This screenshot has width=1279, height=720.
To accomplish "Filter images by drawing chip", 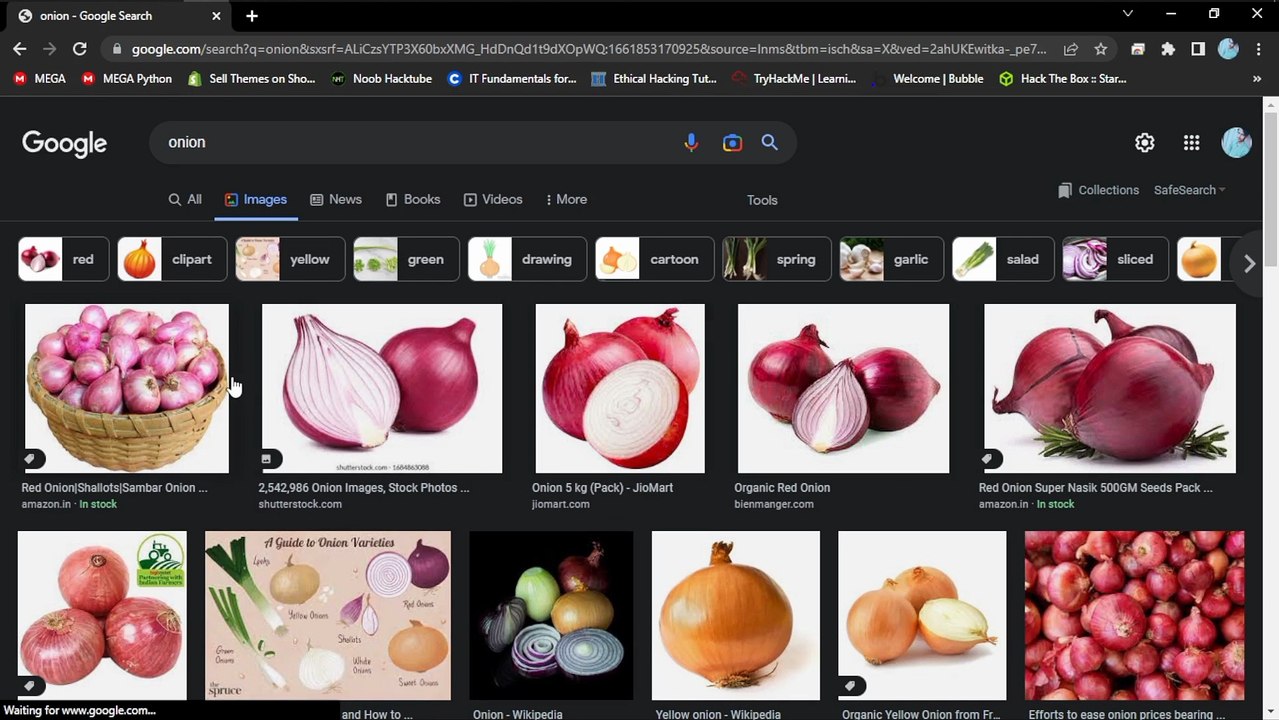I will pos(527,259).
